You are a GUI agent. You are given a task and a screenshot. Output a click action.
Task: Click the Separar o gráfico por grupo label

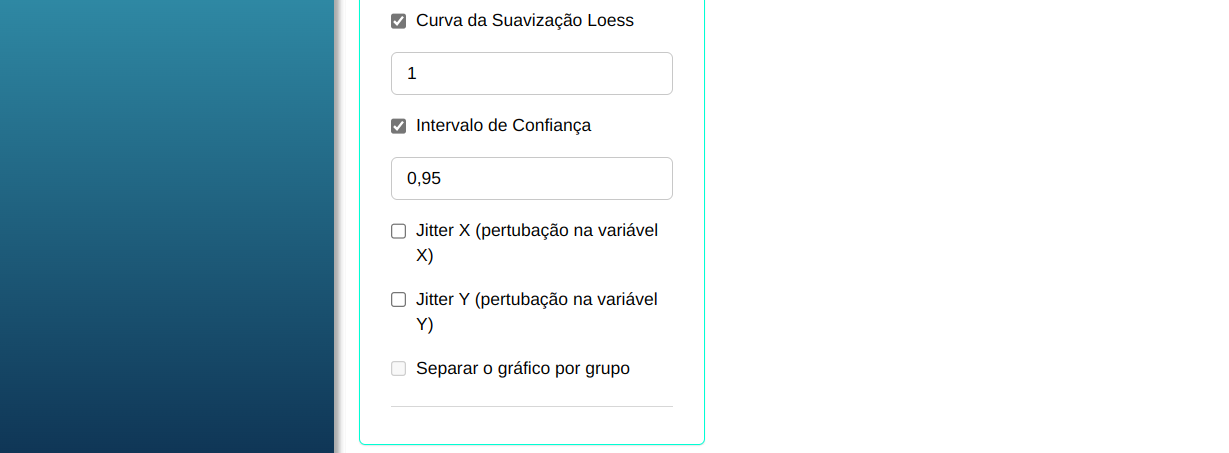(x=522, y=368)
